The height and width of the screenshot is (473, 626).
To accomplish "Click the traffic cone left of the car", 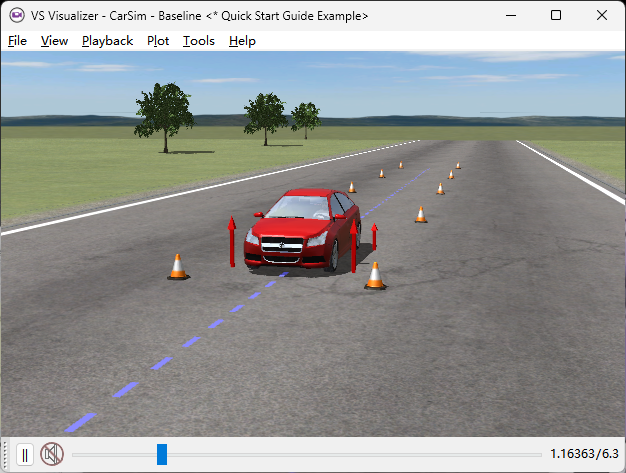I will tap(178, 266).
